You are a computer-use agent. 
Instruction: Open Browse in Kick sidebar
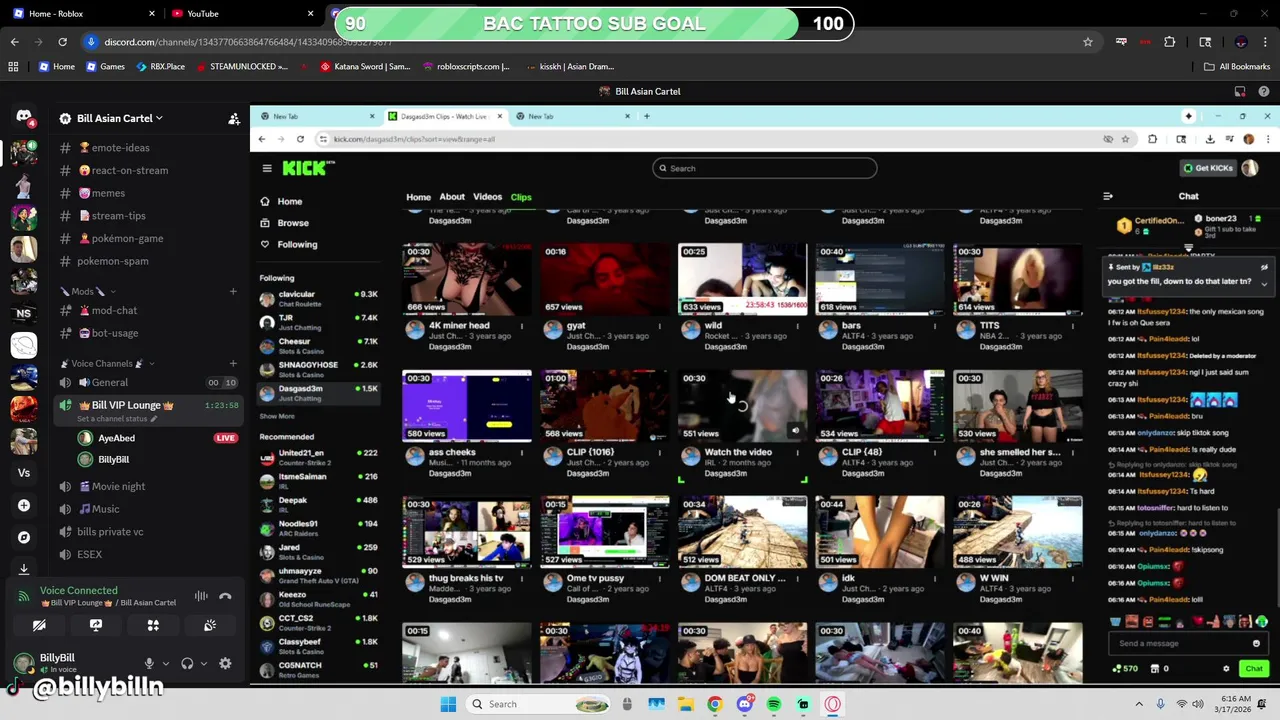tap(292, 223)
